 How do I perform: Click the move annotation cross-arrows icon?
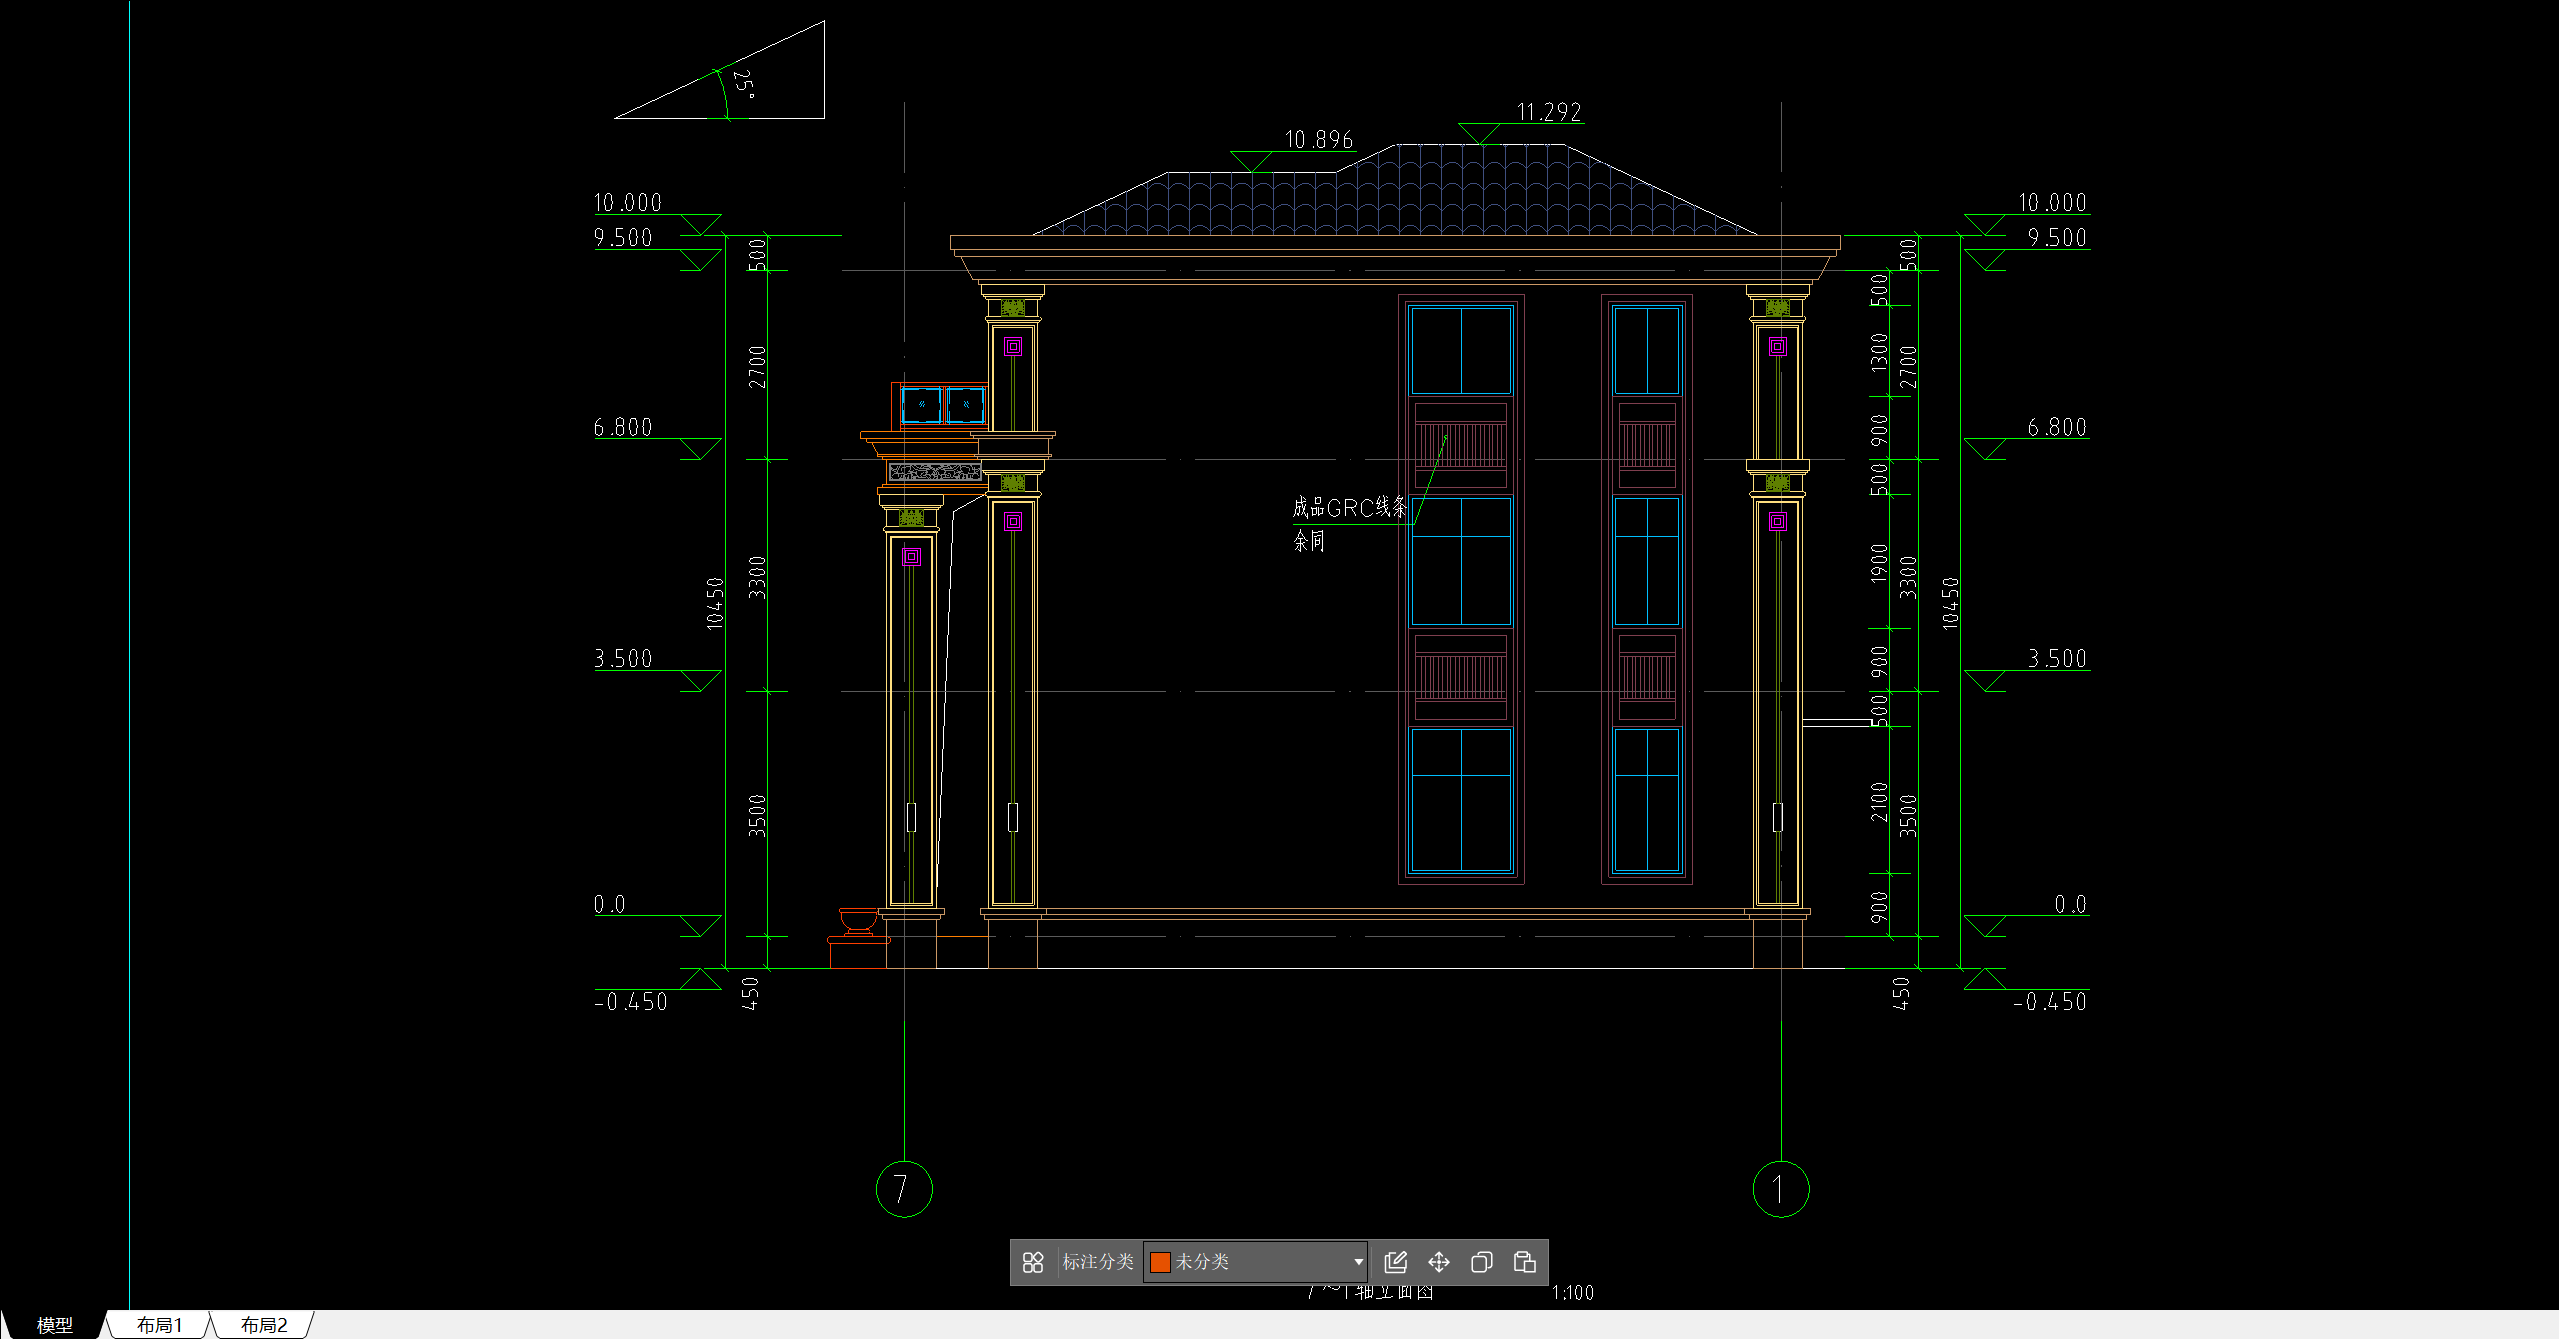1439,1262
